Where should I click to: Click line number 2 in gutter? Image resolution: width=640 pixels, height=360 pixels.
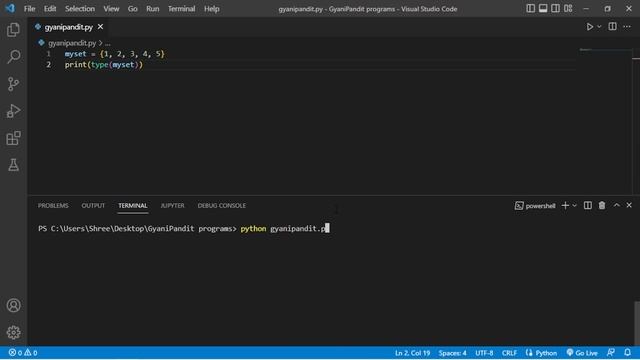49,64
